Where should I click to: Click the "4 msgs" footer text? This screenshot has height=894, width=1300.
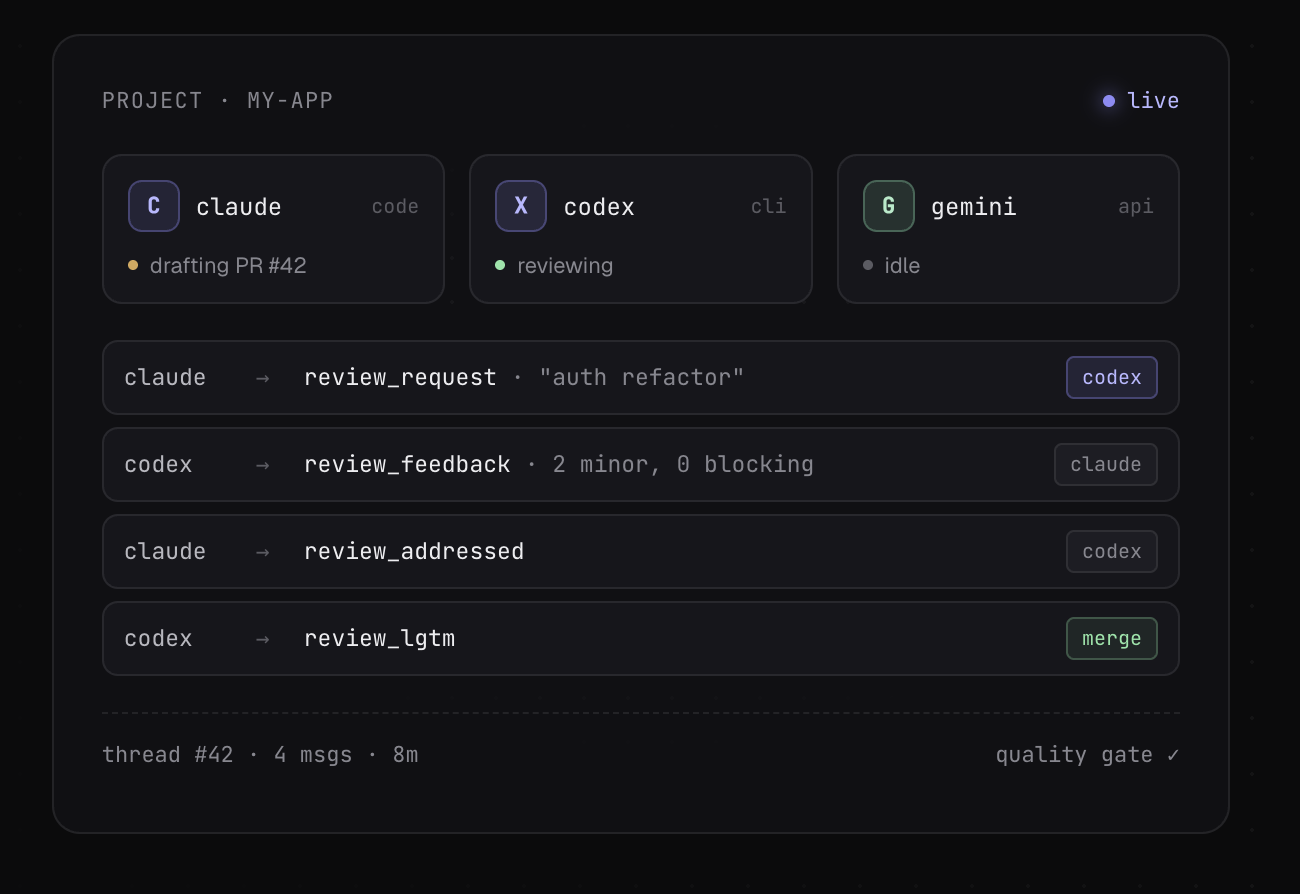pyautogui.click(x=313, y=755)
